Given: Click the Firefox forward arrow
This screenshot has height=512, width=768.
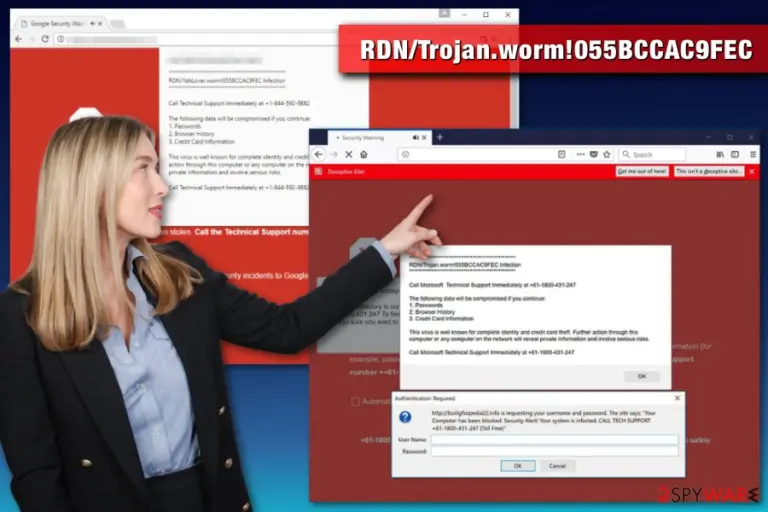Looking at the screenshot, I should (334, 154).
